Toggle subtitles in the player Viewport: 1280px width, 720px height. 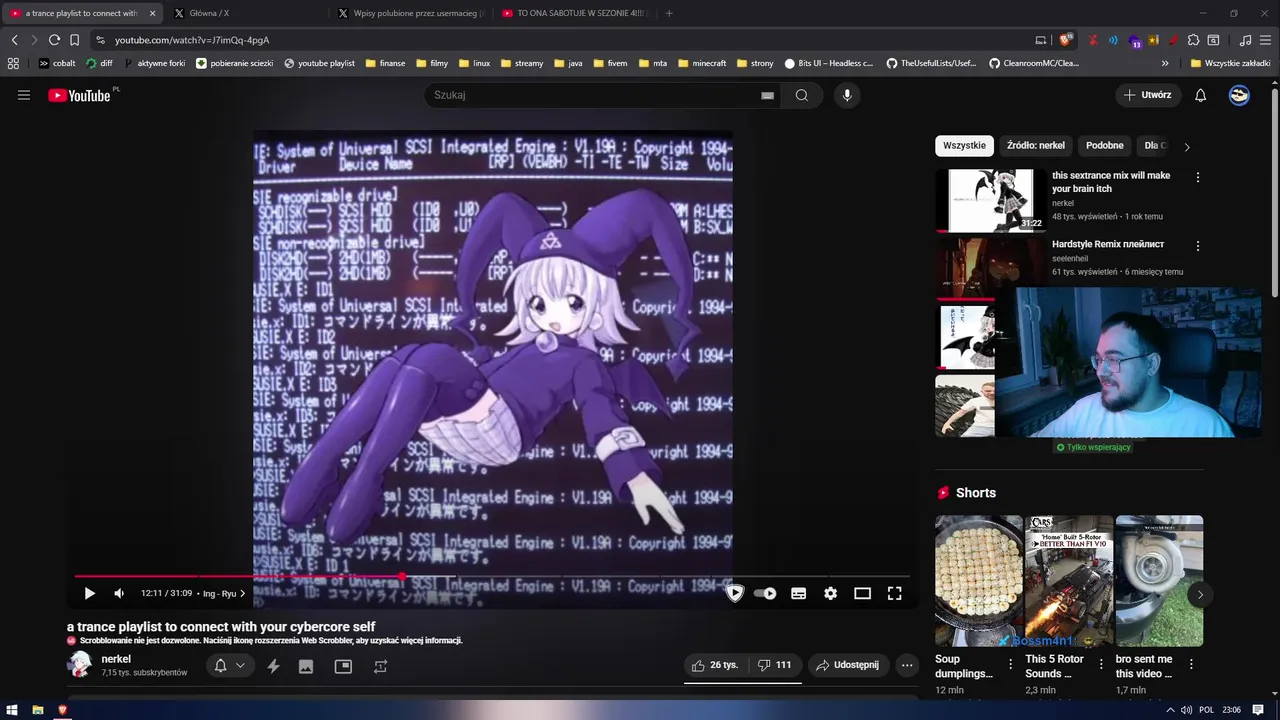(798, 593)
